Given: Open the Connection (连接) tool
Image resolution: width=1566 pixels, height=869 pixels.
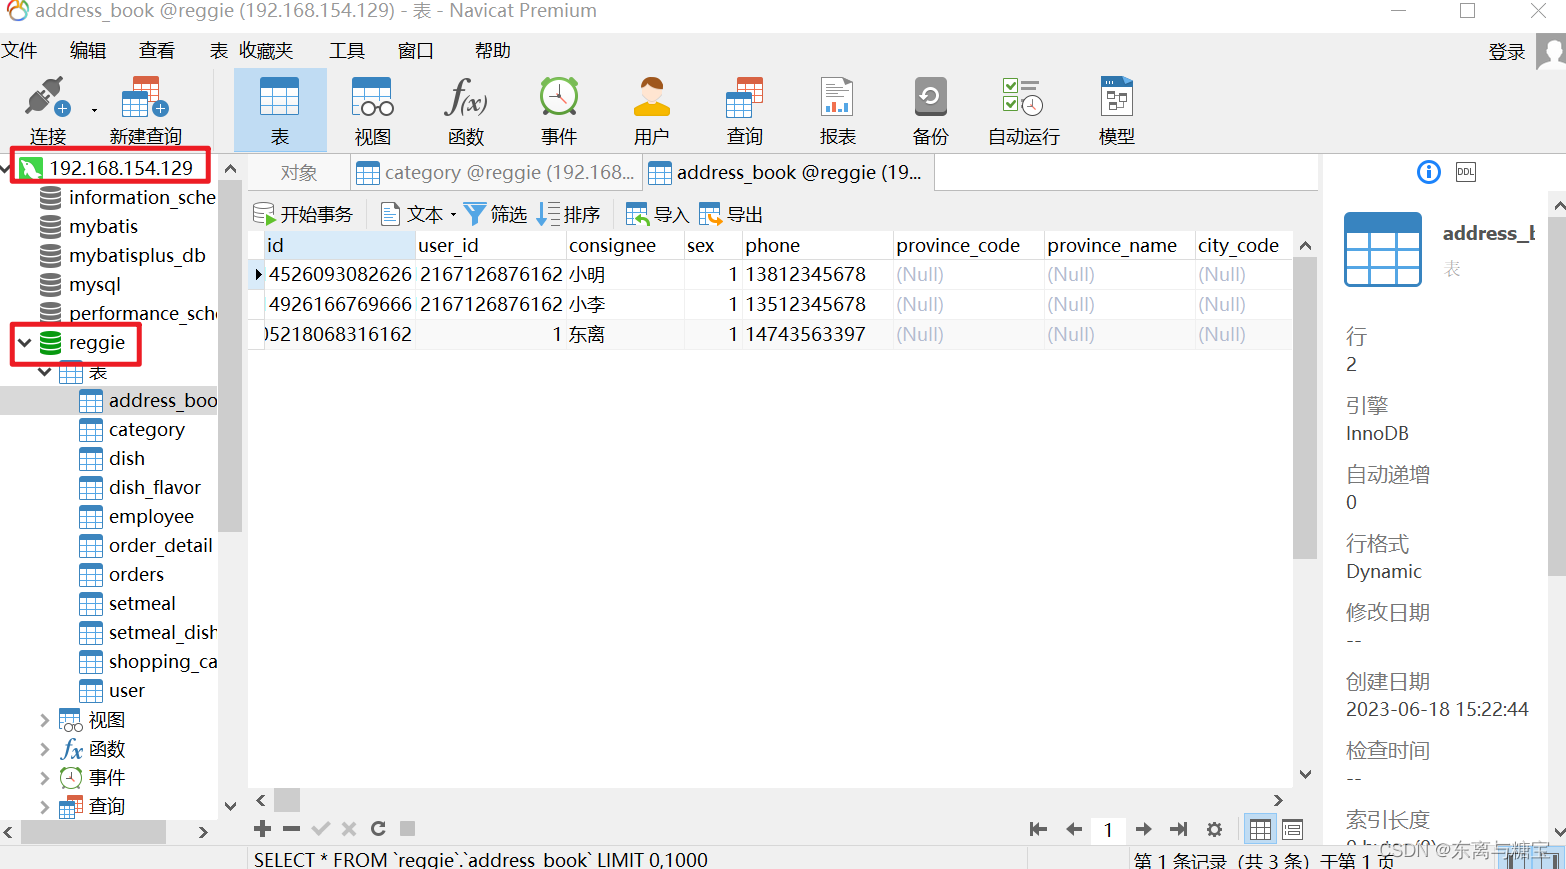Looking at the screenshot, I should tap(47, 111).
